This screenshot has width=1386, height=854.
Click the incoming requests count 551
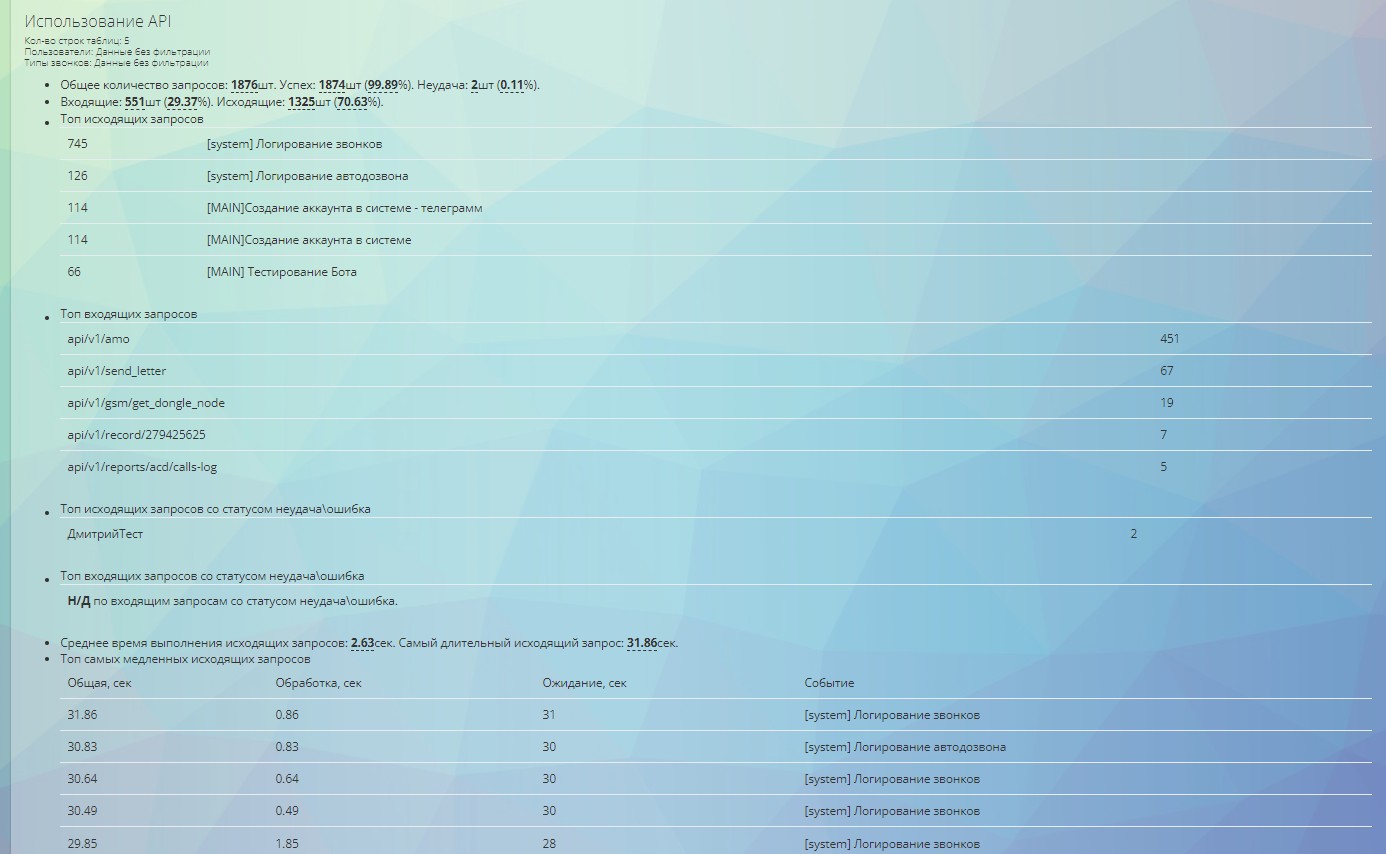click(x=135, y=102)
